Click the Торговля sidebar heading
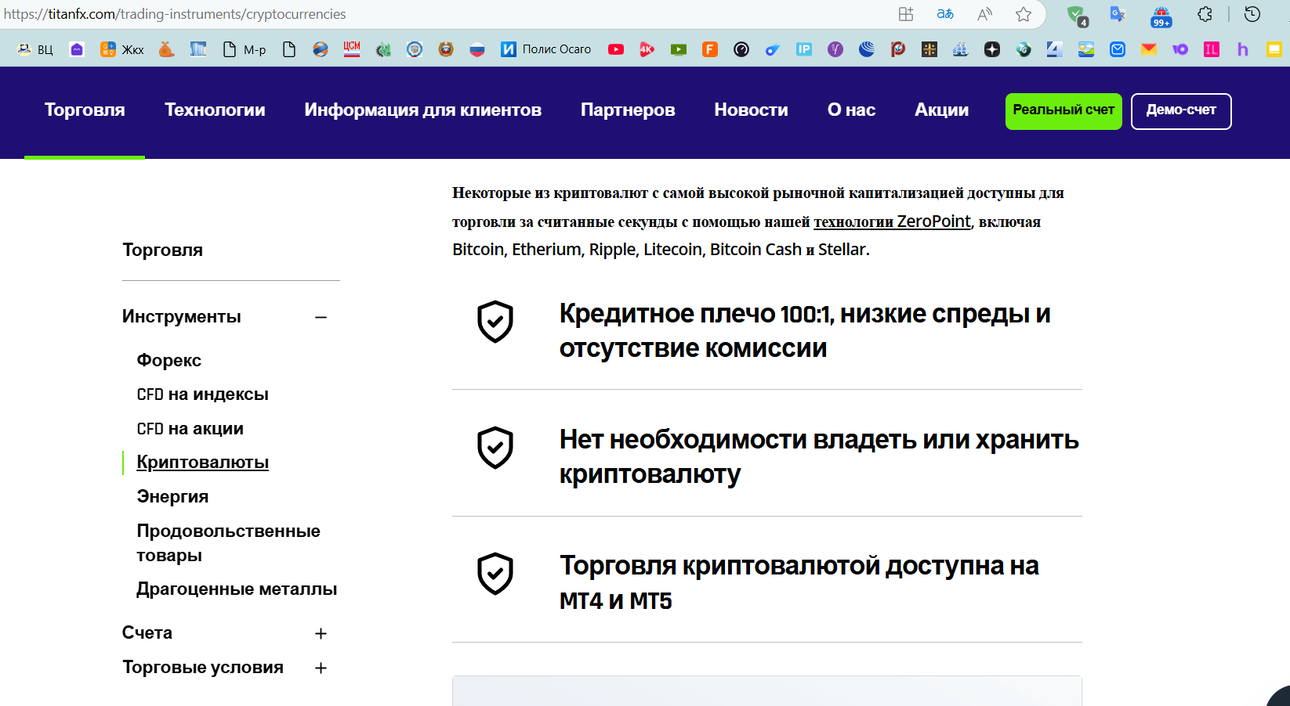Image resolution: width=1290 pixels, height=706 pixels. (163, 250)
